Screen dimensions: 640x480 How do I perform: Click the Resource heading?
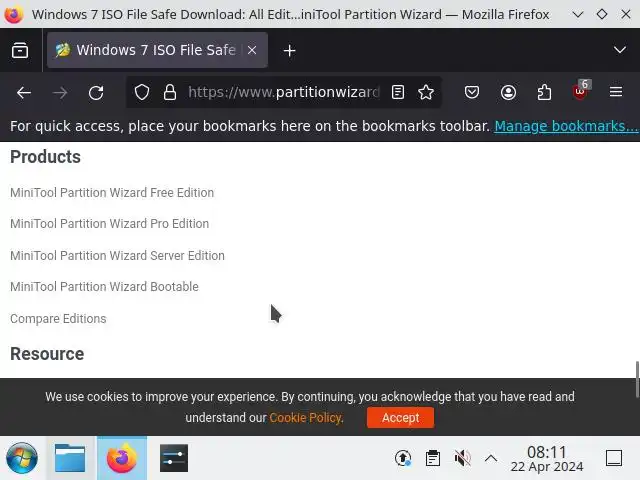[47, 354]
